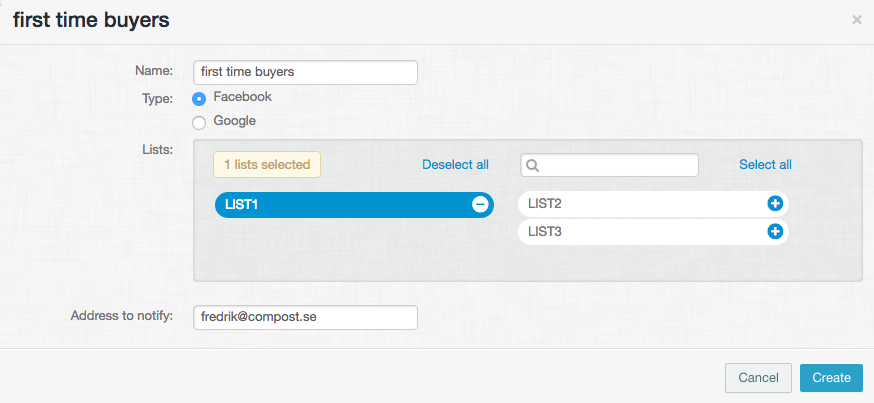Close the dialog with the X icon
874x403 pixels.
click(x=857, y=20)
